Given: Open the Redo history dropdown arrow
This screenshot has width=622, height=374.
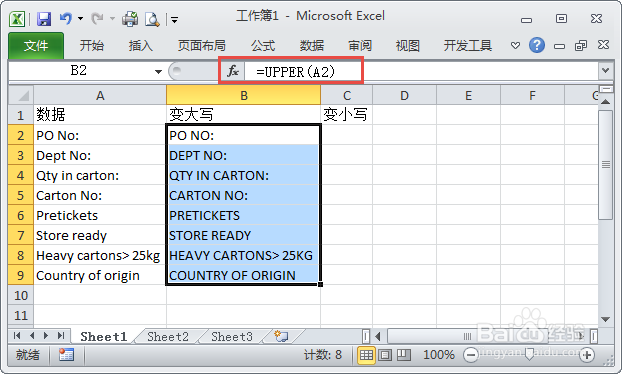Looking at the screenshot, I should coord(112,19).
